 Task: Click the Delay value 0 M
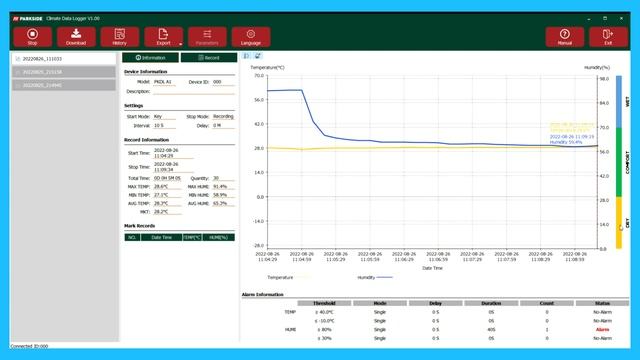point(224,126)
